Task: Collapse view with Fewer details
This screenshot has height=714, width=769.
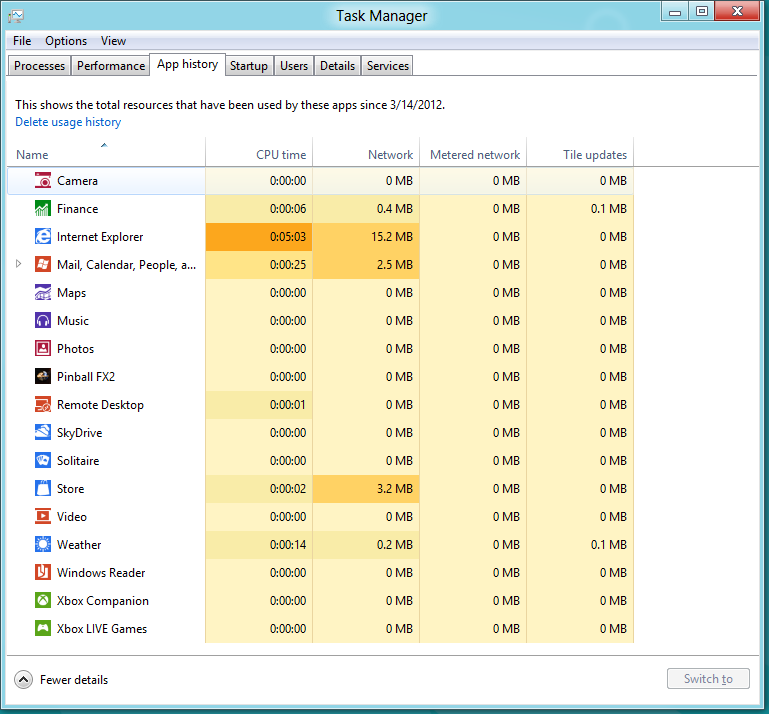Action: tap(61, 680)
